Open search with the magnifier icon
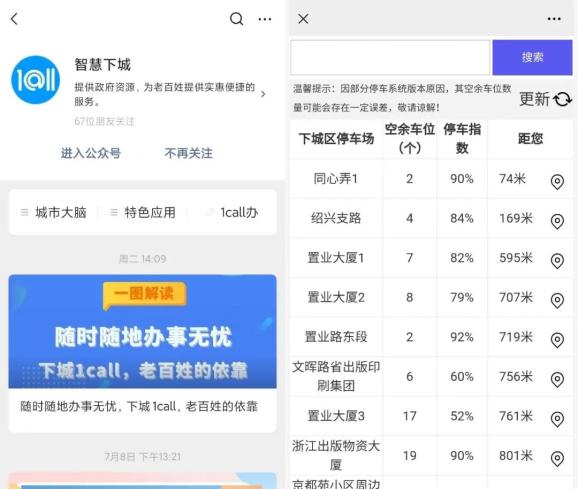578x489 pixels. [x=236, y=19]
